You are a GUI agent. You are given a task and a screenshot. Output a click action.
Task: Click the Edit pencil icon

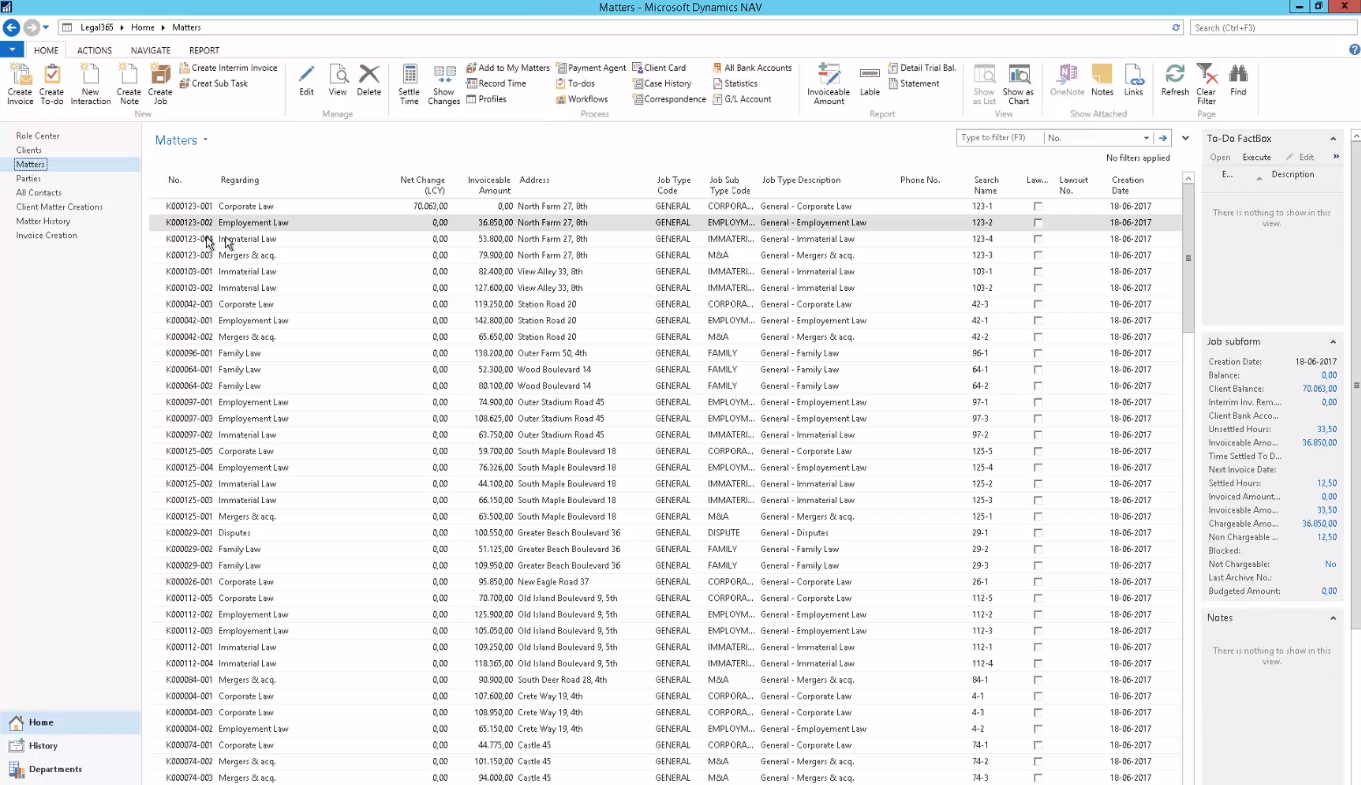tap(307, 80)
